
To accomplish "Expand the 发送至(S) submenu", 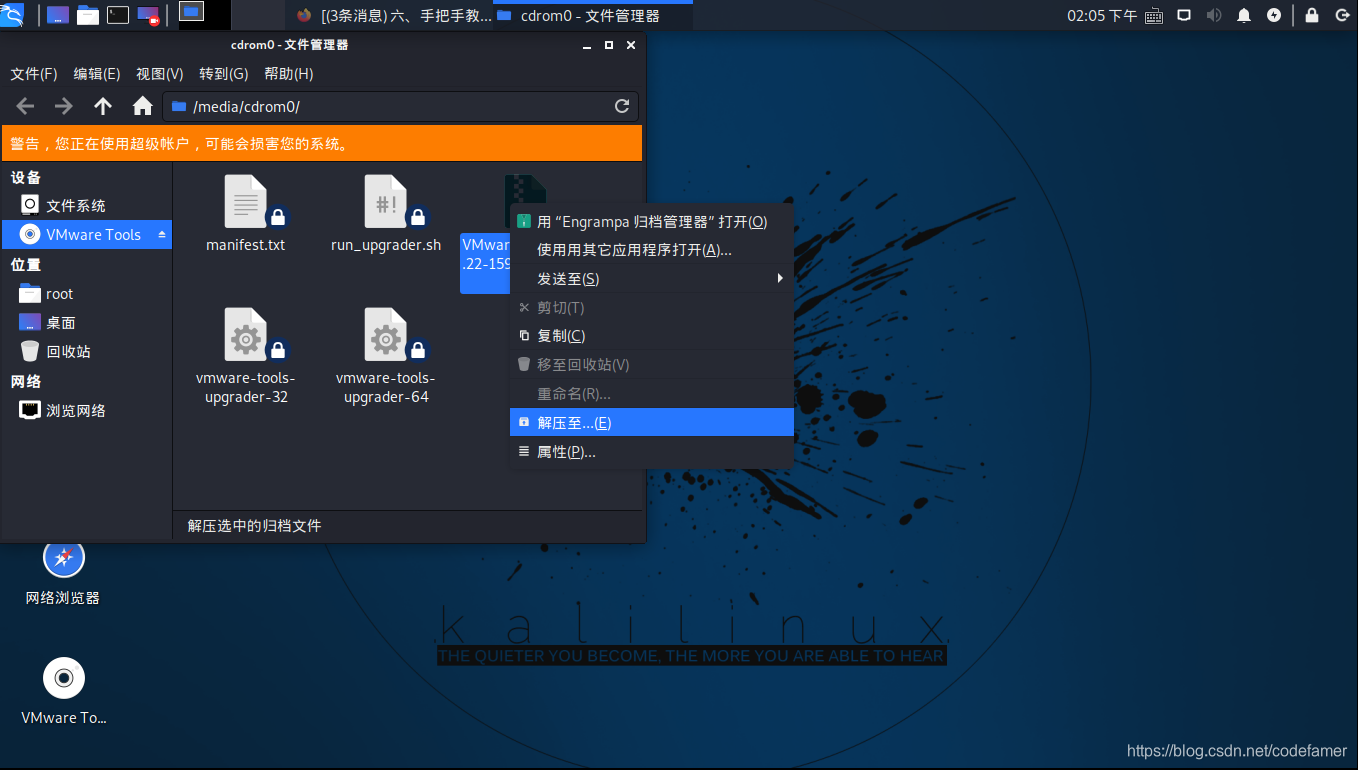I will [x=652, y=279].
